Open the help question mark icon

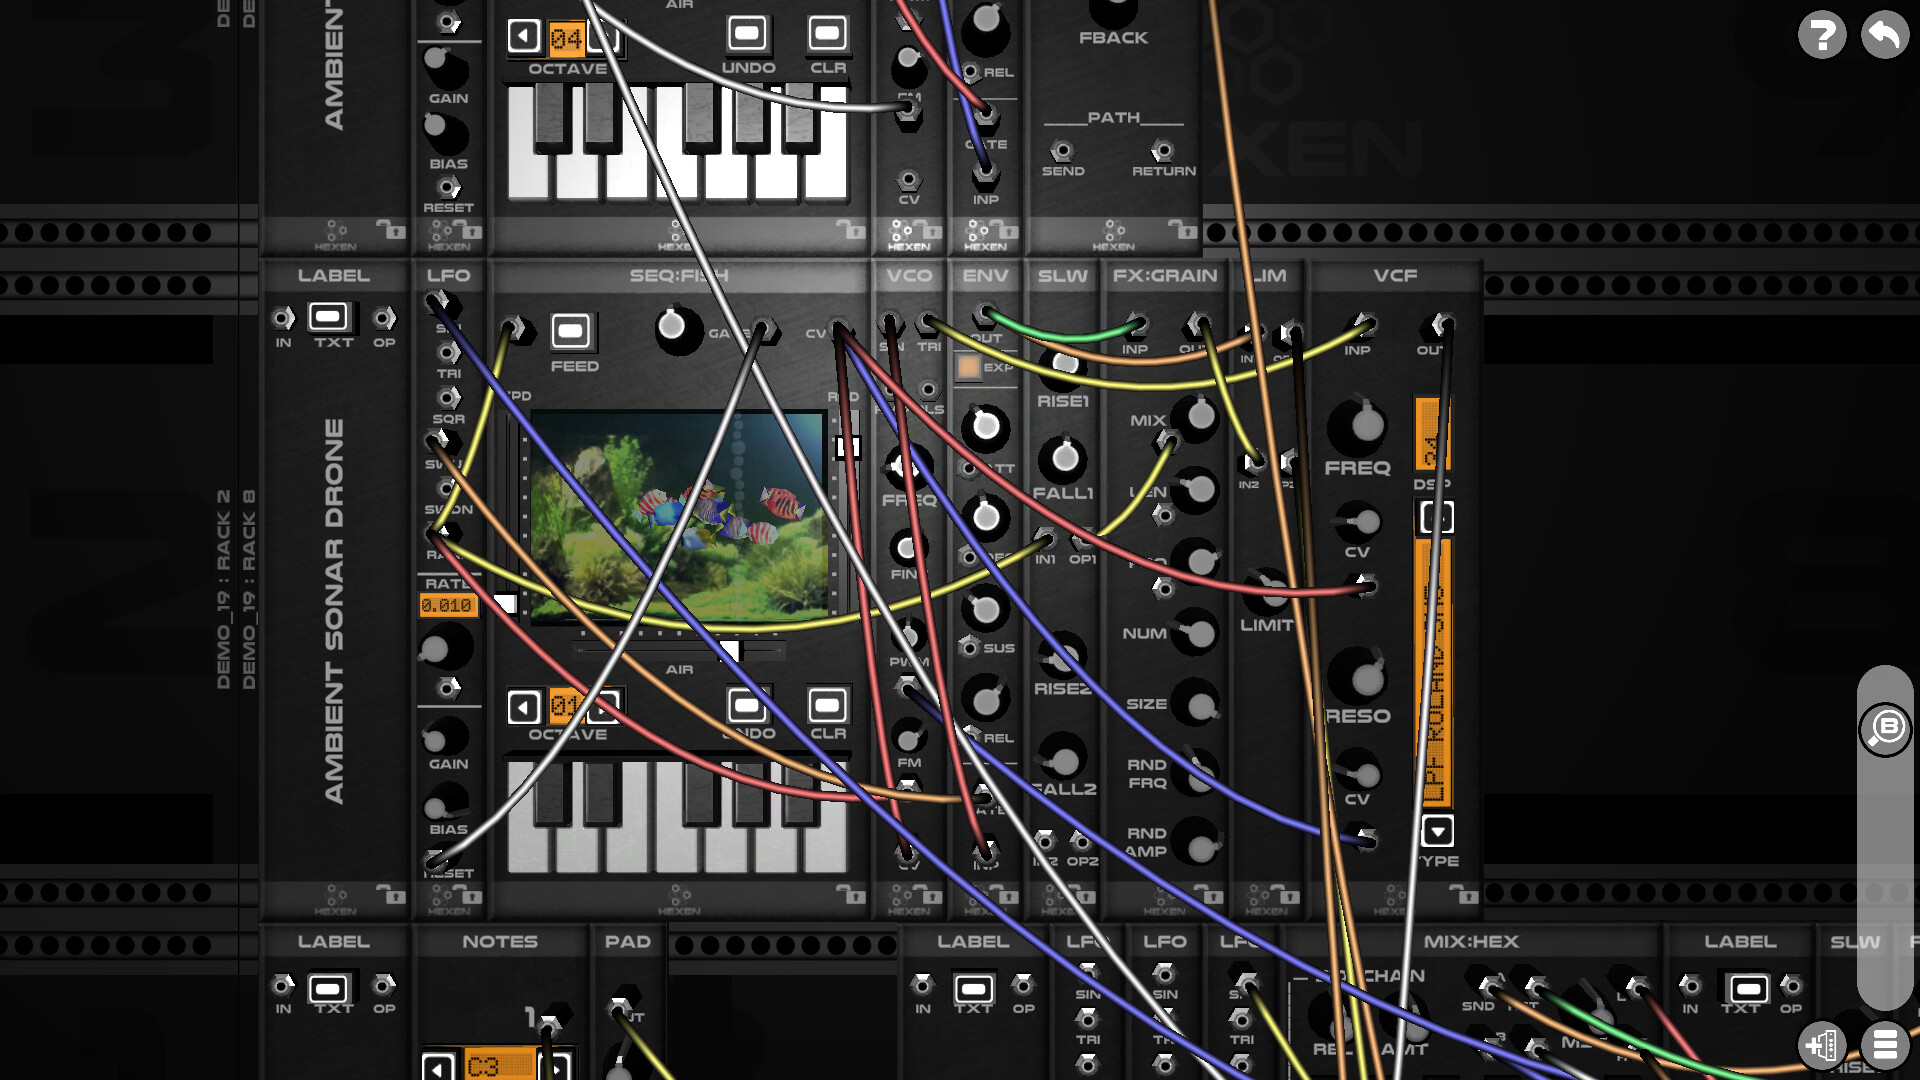pos(1821,36)
